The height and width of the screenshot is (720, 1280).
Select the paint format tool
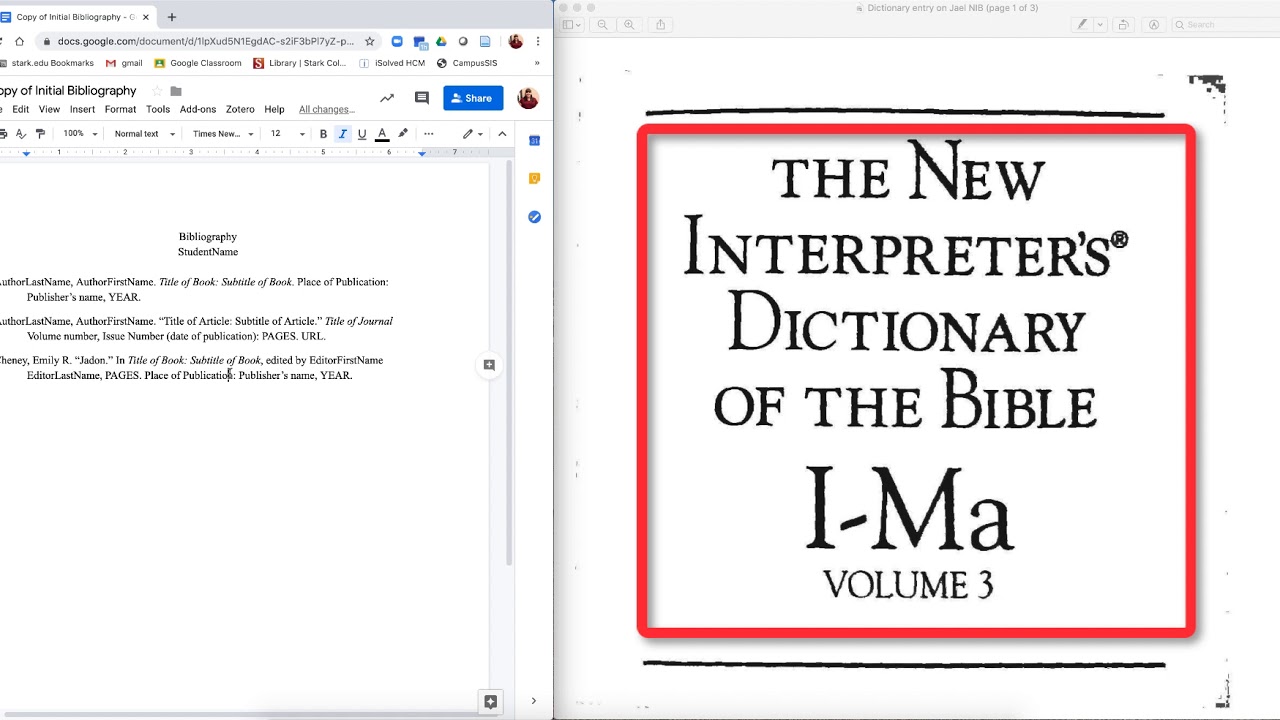click(40, 134)
